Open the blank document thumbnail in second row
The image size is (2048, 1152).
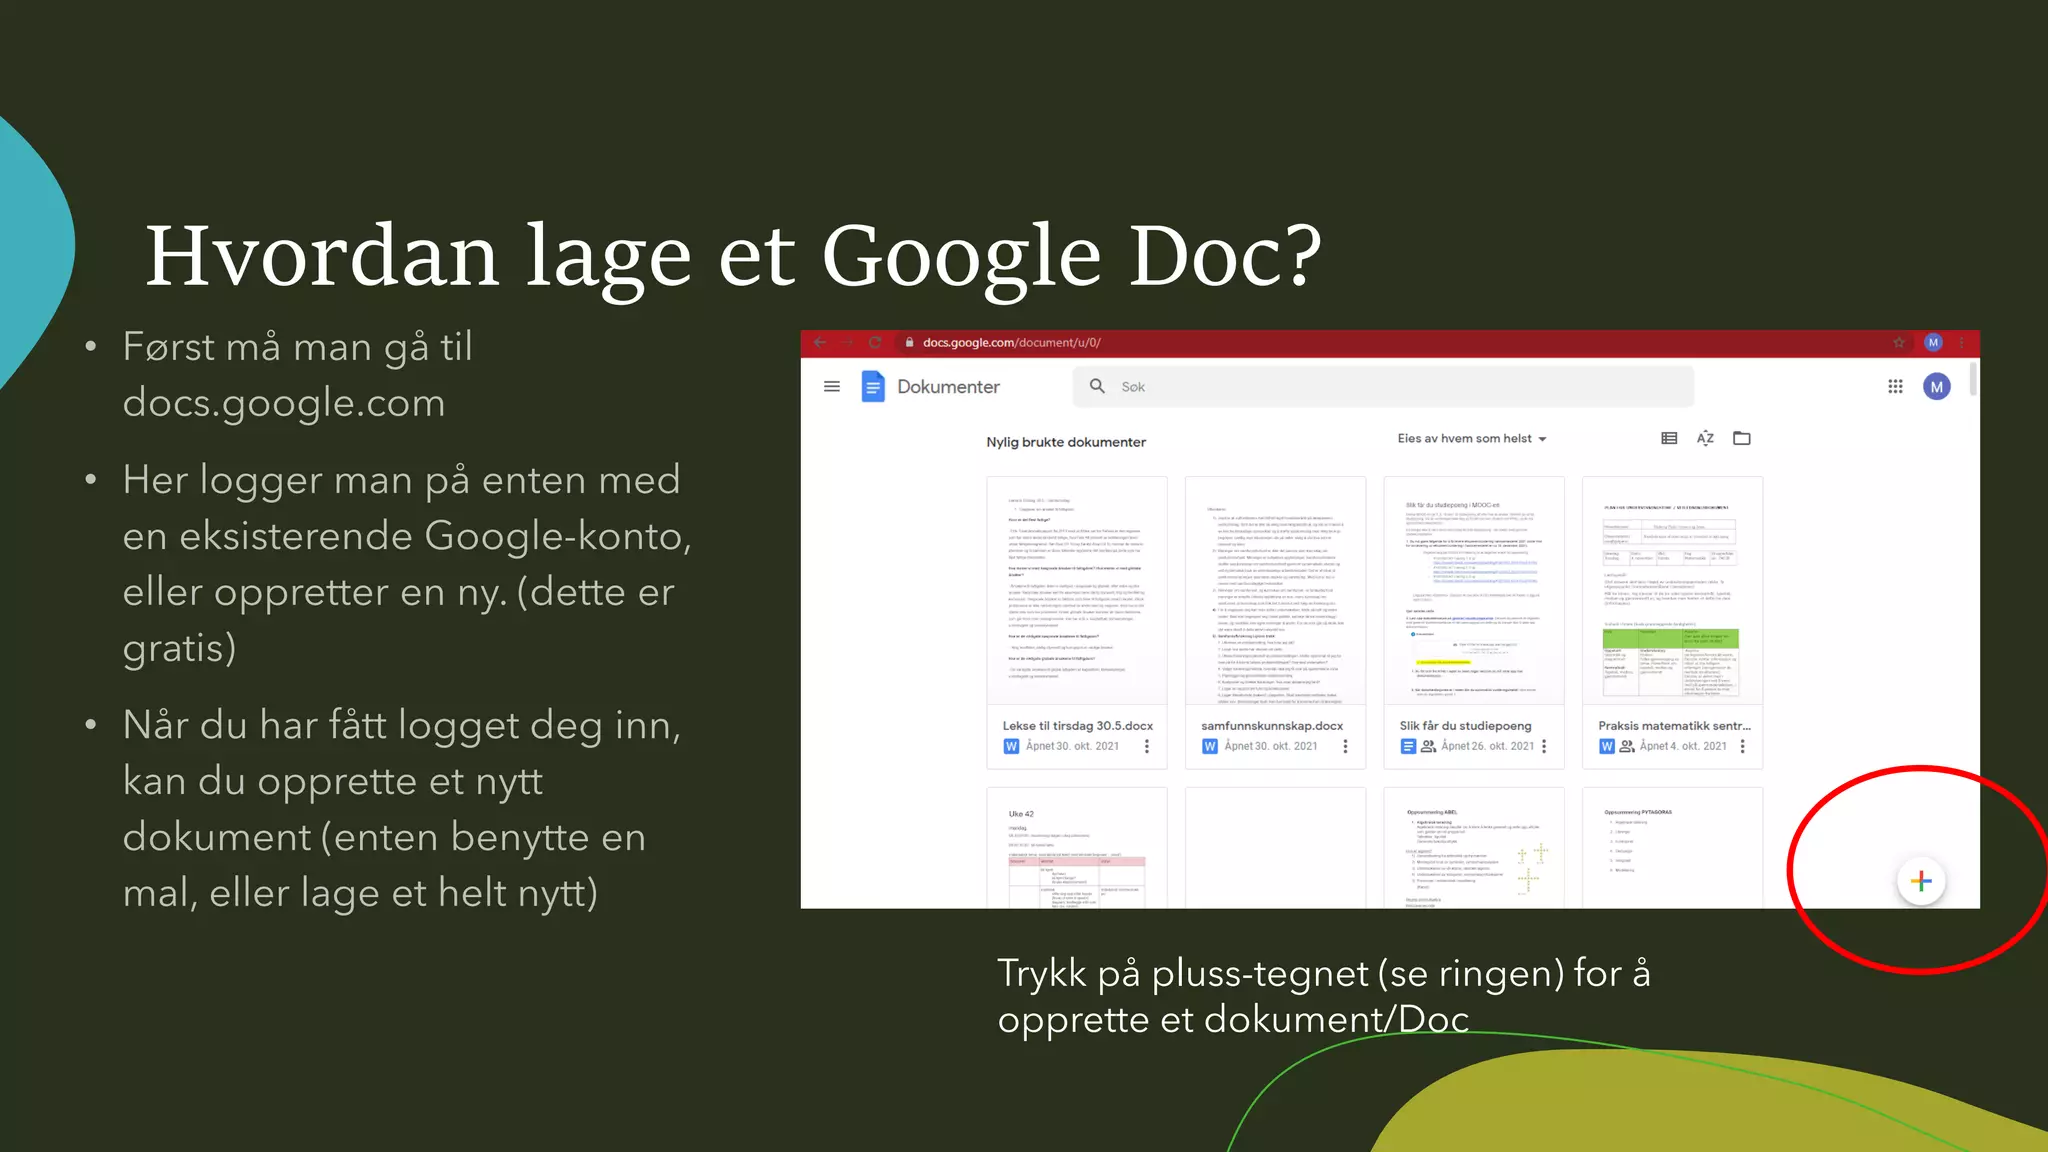[x=1275, y=848]
